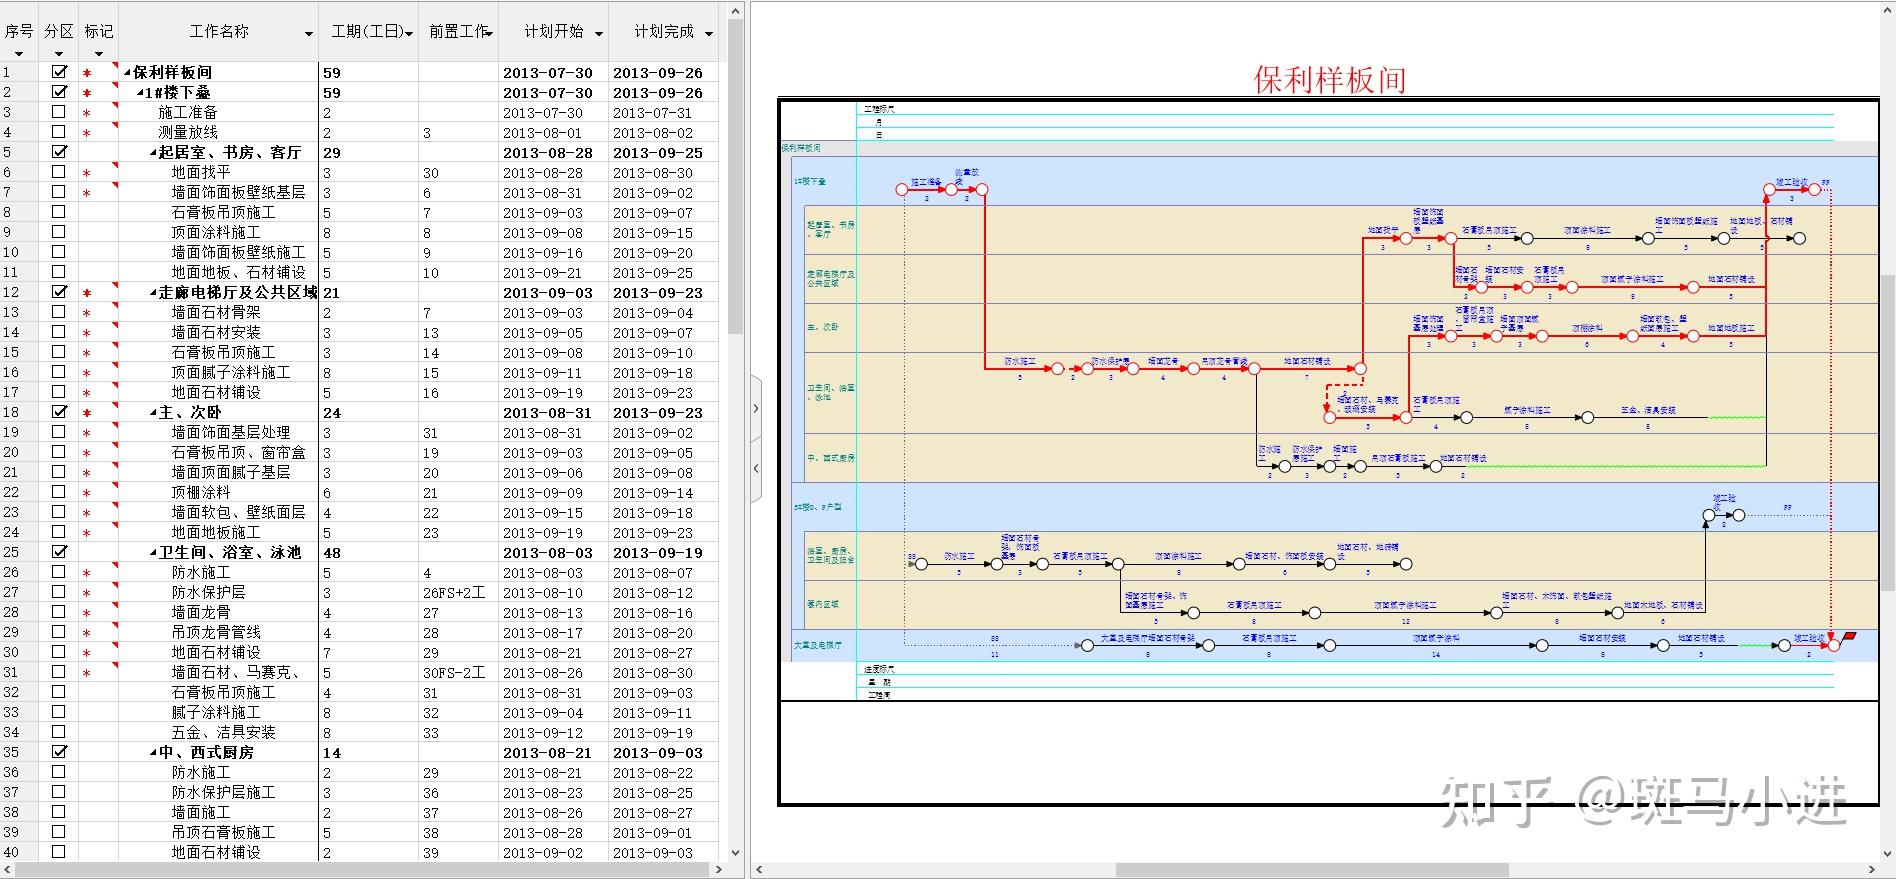The image size is (1896, 879).
Task: Open the 工作名称 column dropdown arrow
Action: click(x=309, y=34)
